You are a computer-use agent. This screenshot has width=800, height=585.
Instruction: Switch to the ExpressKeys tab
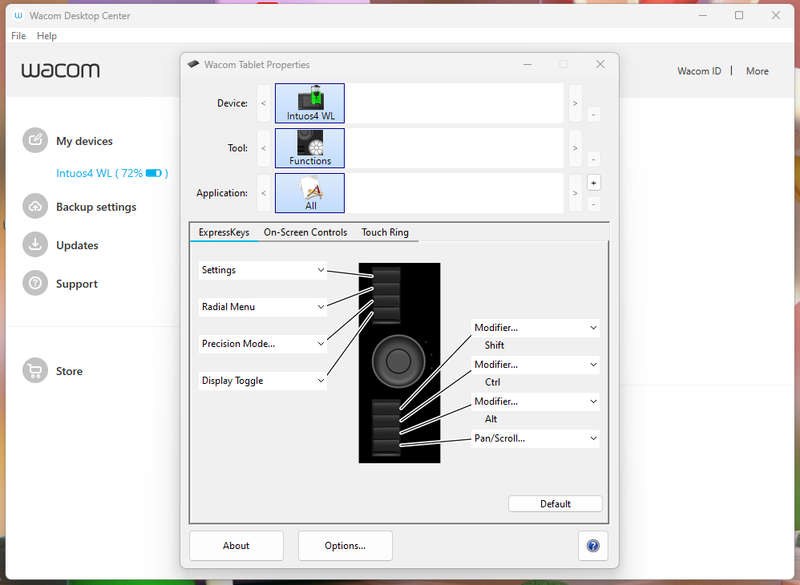click(x=224, y=233)
